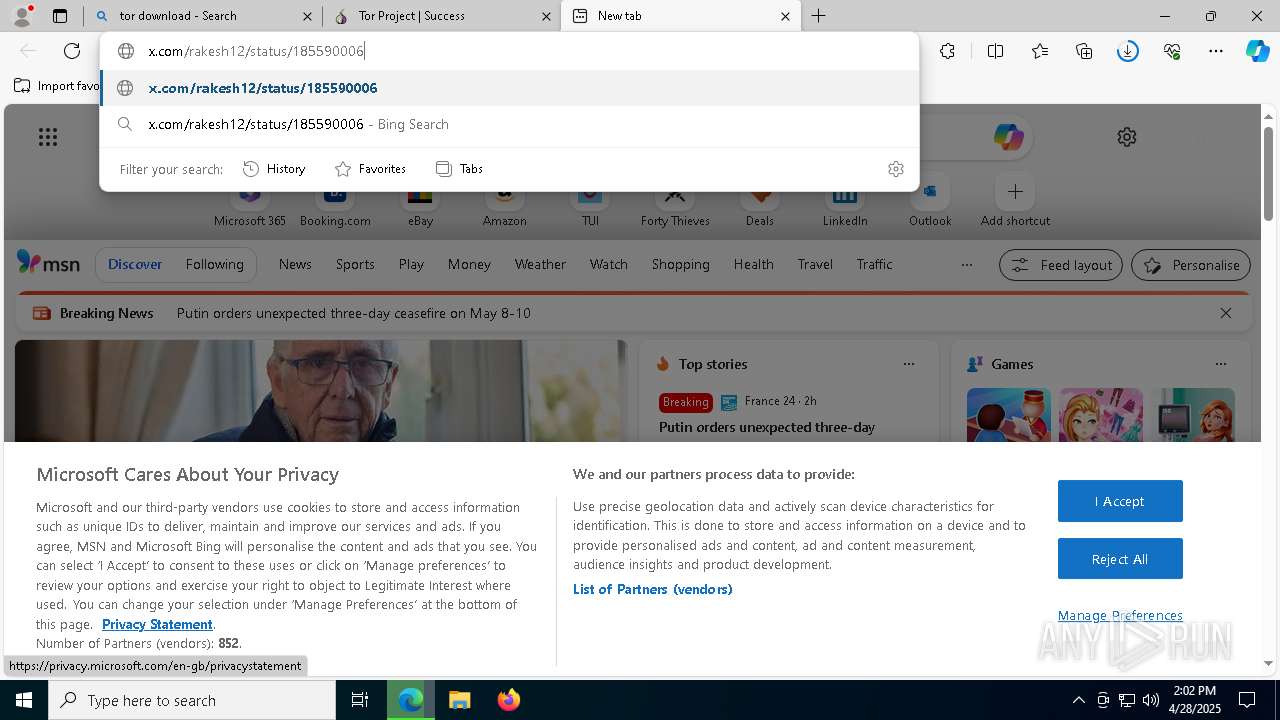Filter search by History
This screenshot has height=720, width=1280.
[x=274, y=169]
